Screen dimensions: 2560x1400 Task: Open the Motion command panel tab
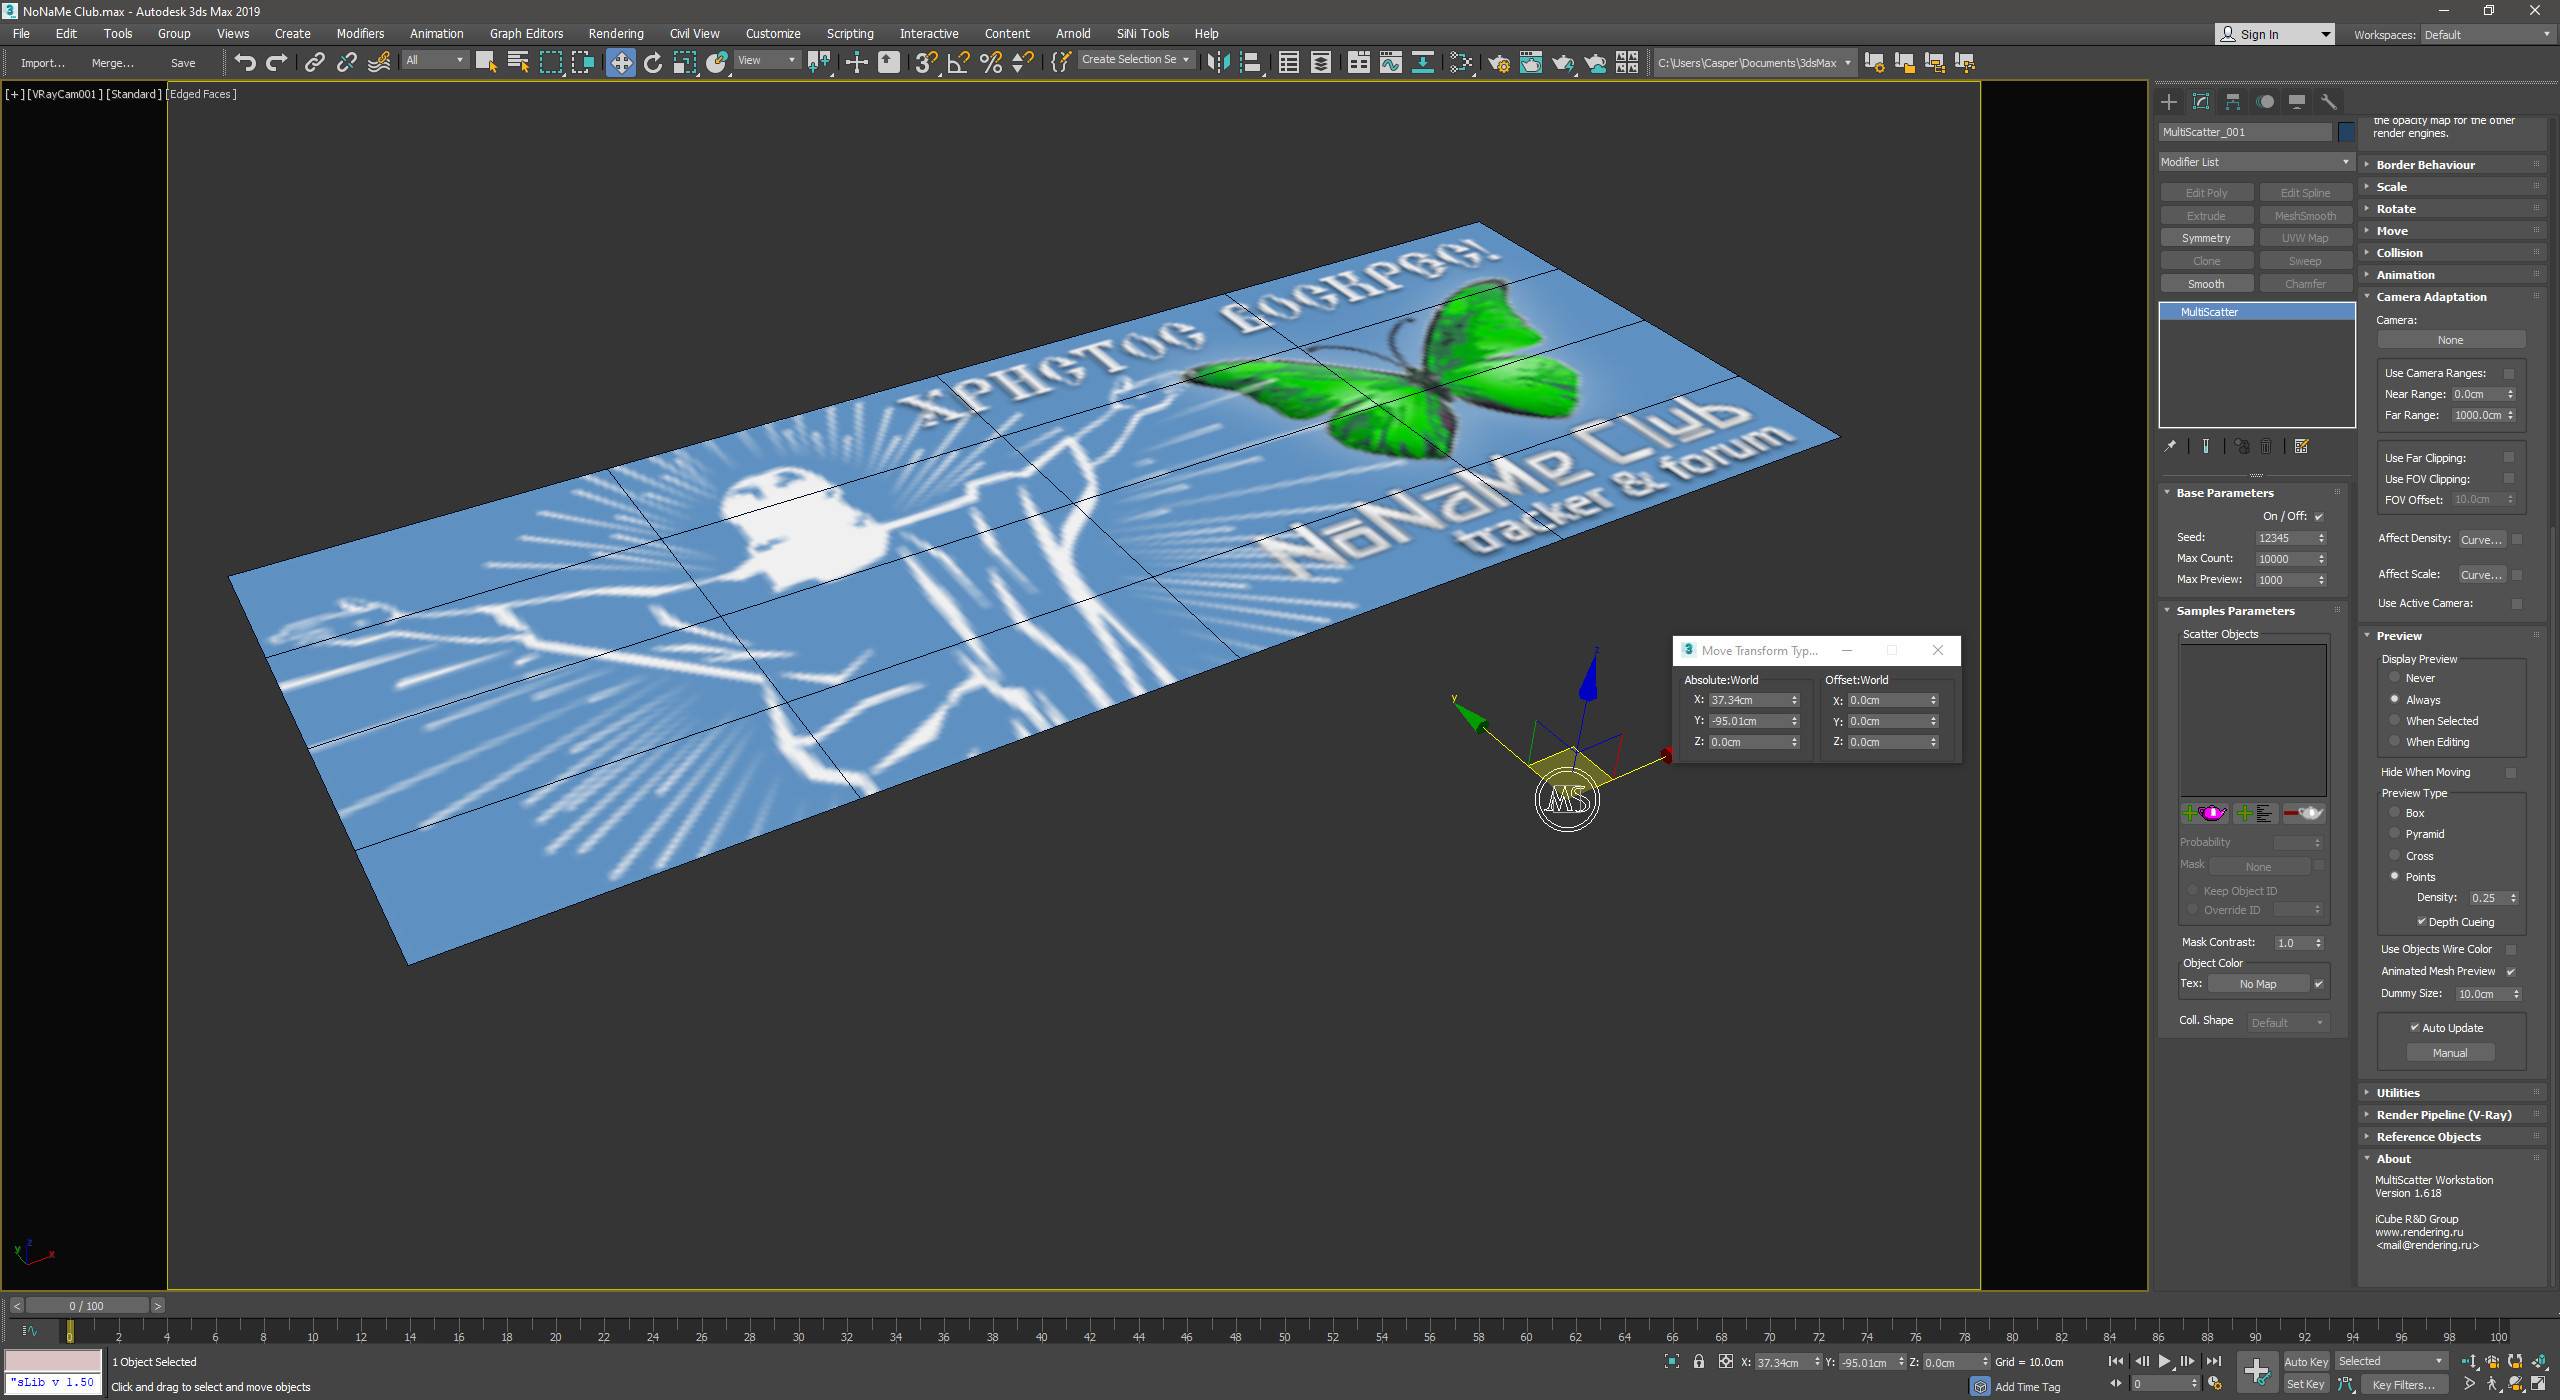2265,102
